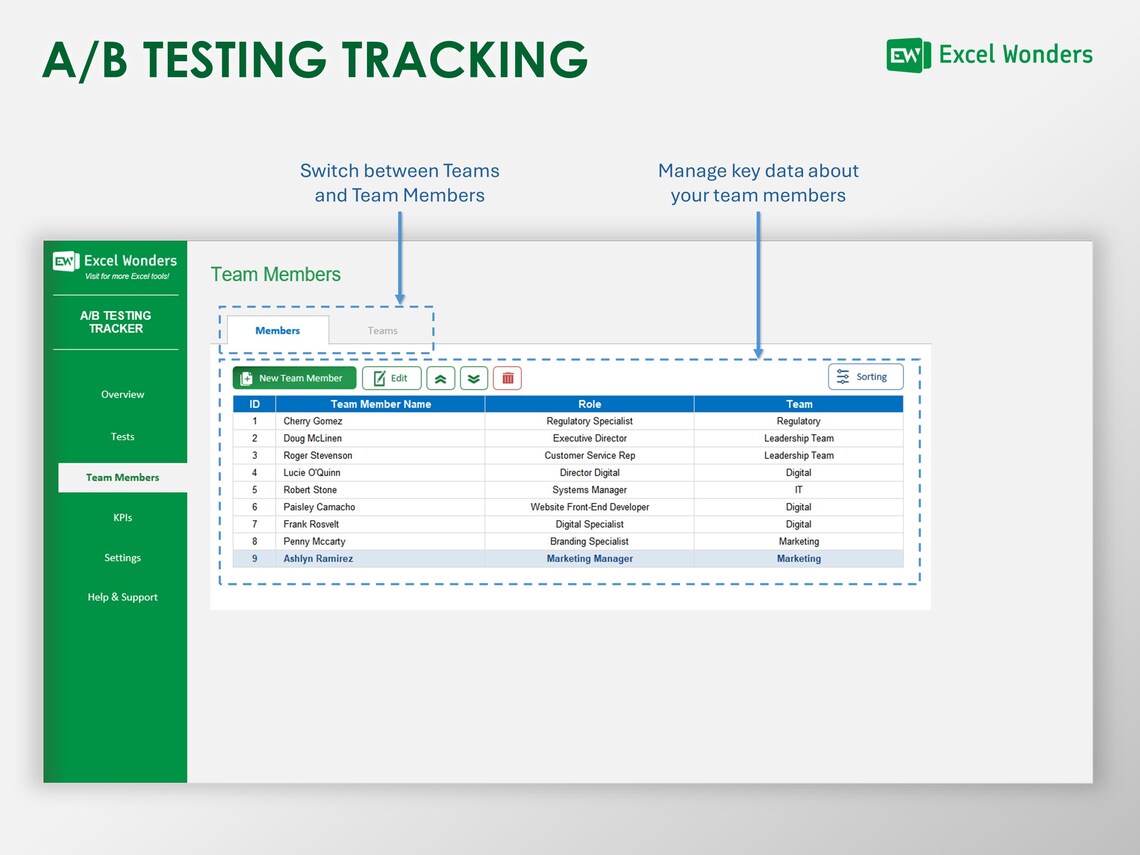Viewport: 1140px width, 855px height.
Task: Open the Overview page
Action: tap(122, 394)
